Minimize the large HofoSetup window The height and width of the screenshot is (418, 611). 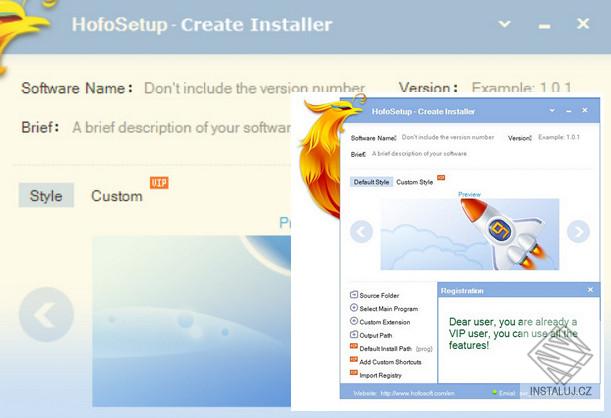click(544, 26)
